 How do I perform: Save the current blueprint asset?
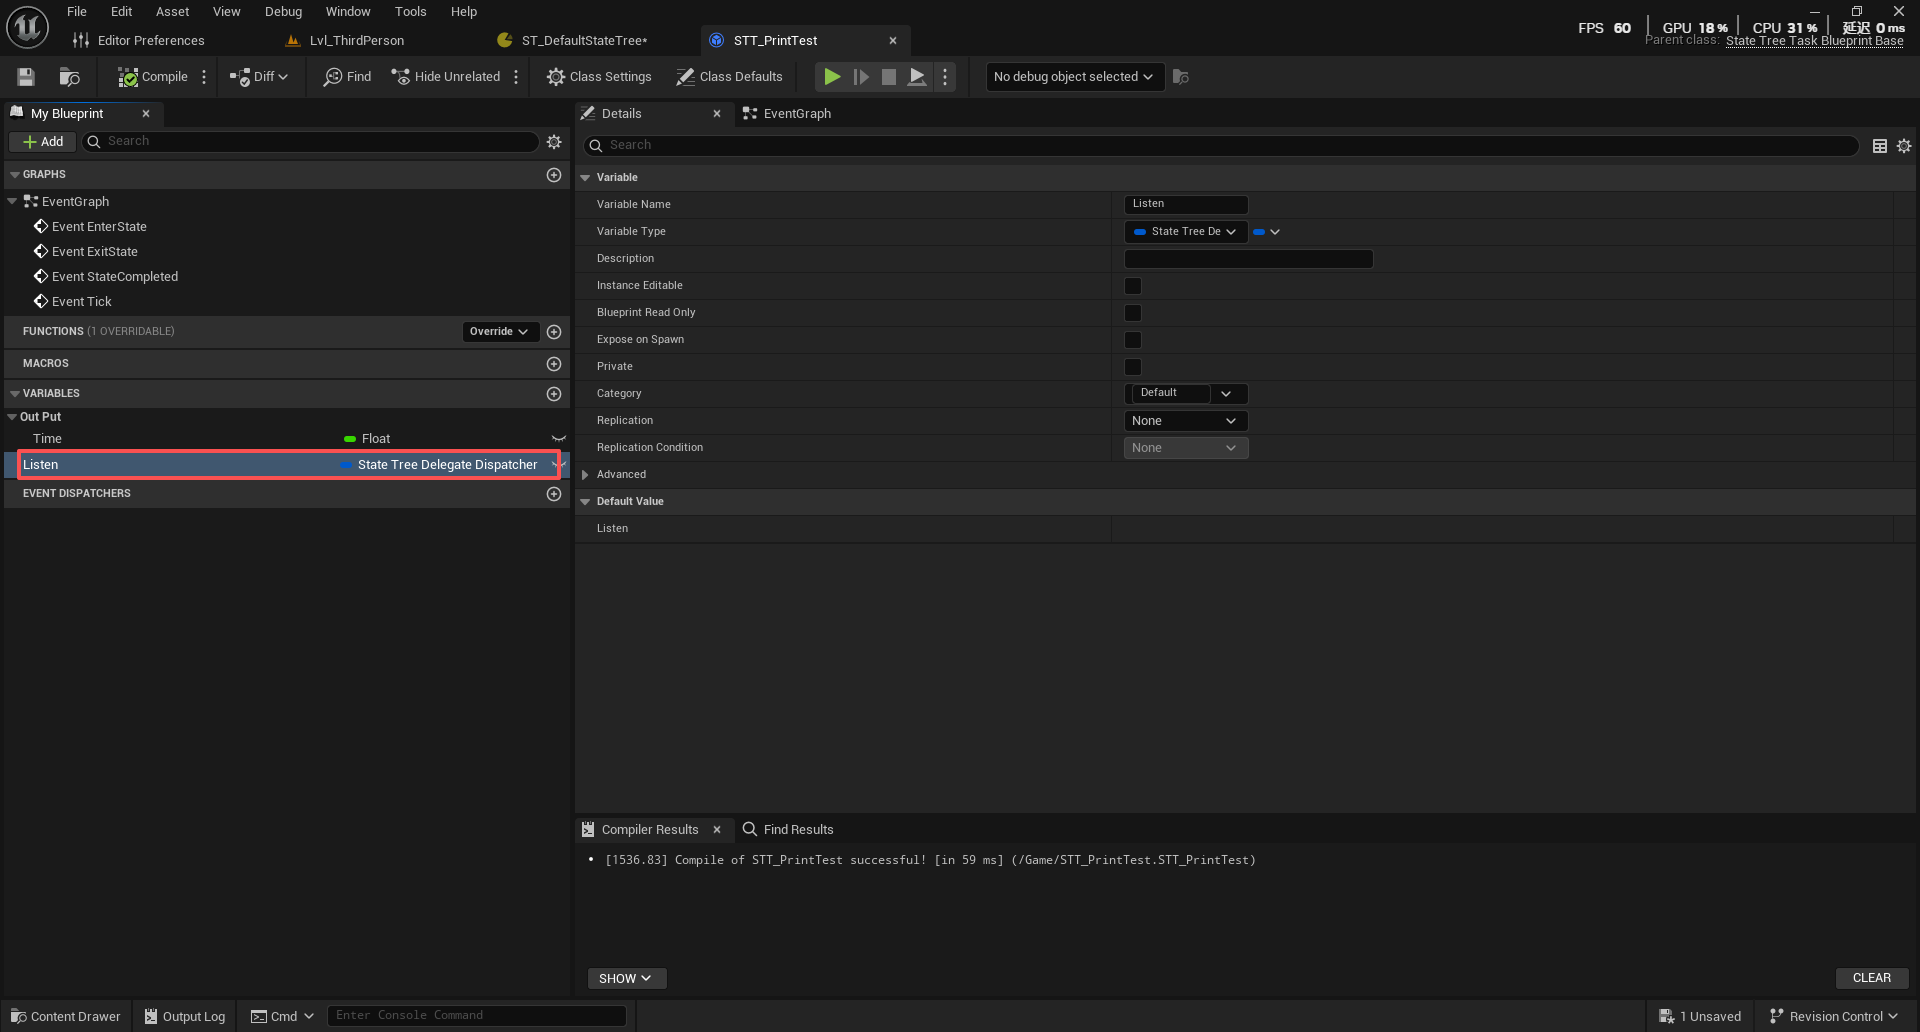(x=26, y=77)
